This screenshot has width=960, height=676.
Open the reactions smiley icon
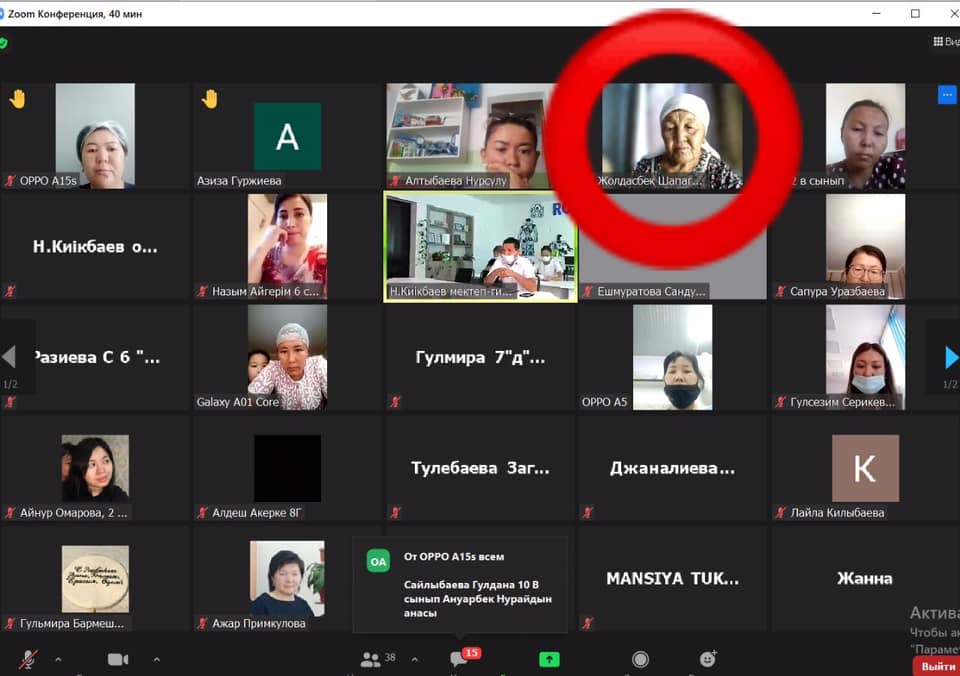click(x=708, y=659)
